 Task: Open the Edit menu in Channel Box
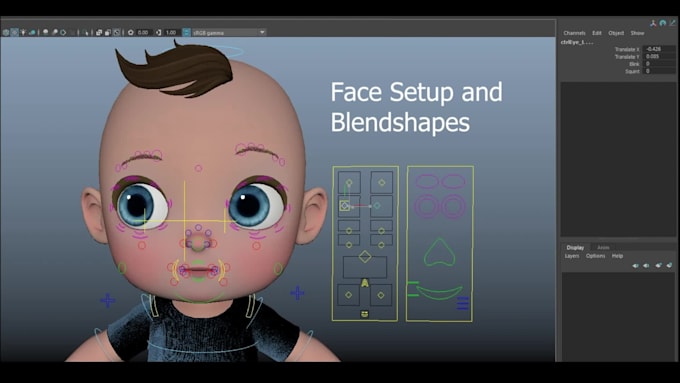[x=597, y=33]
